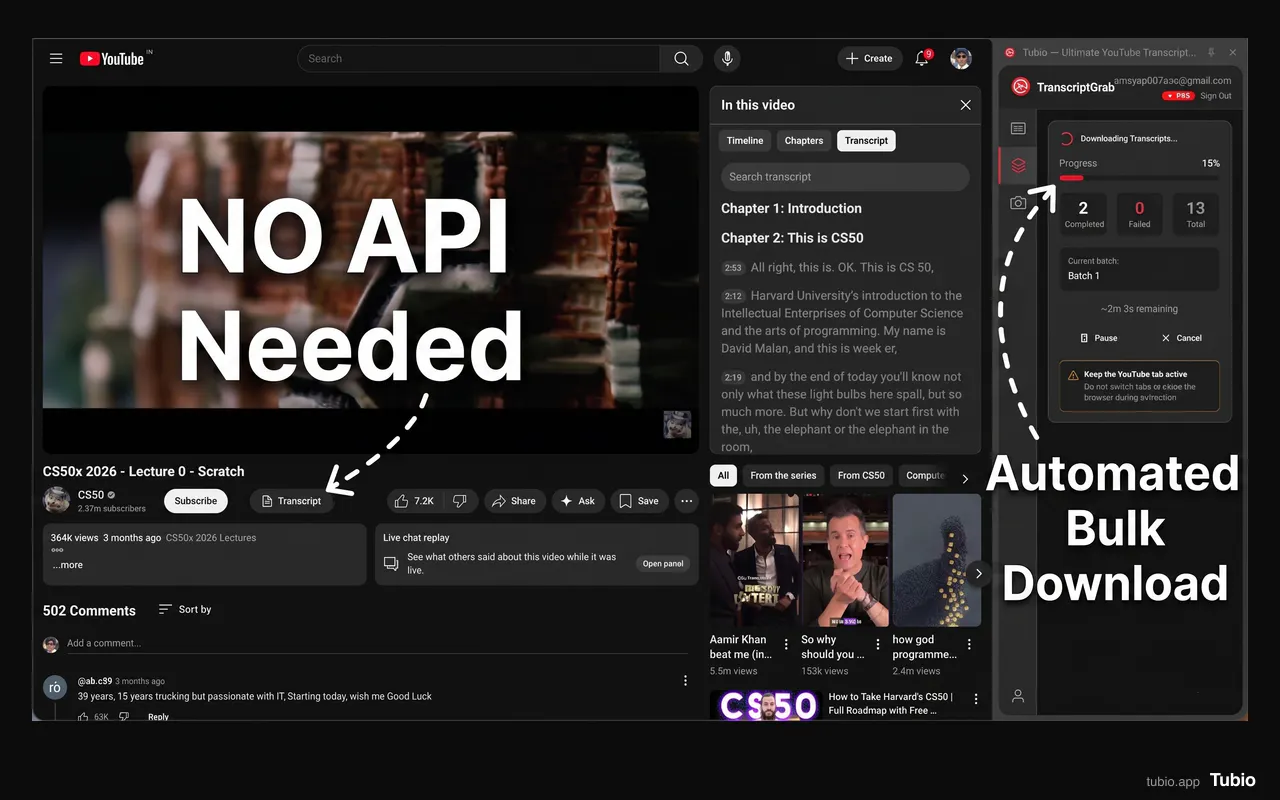
Task: Switch to the Chapters tab
Action: tap(804, 141)
